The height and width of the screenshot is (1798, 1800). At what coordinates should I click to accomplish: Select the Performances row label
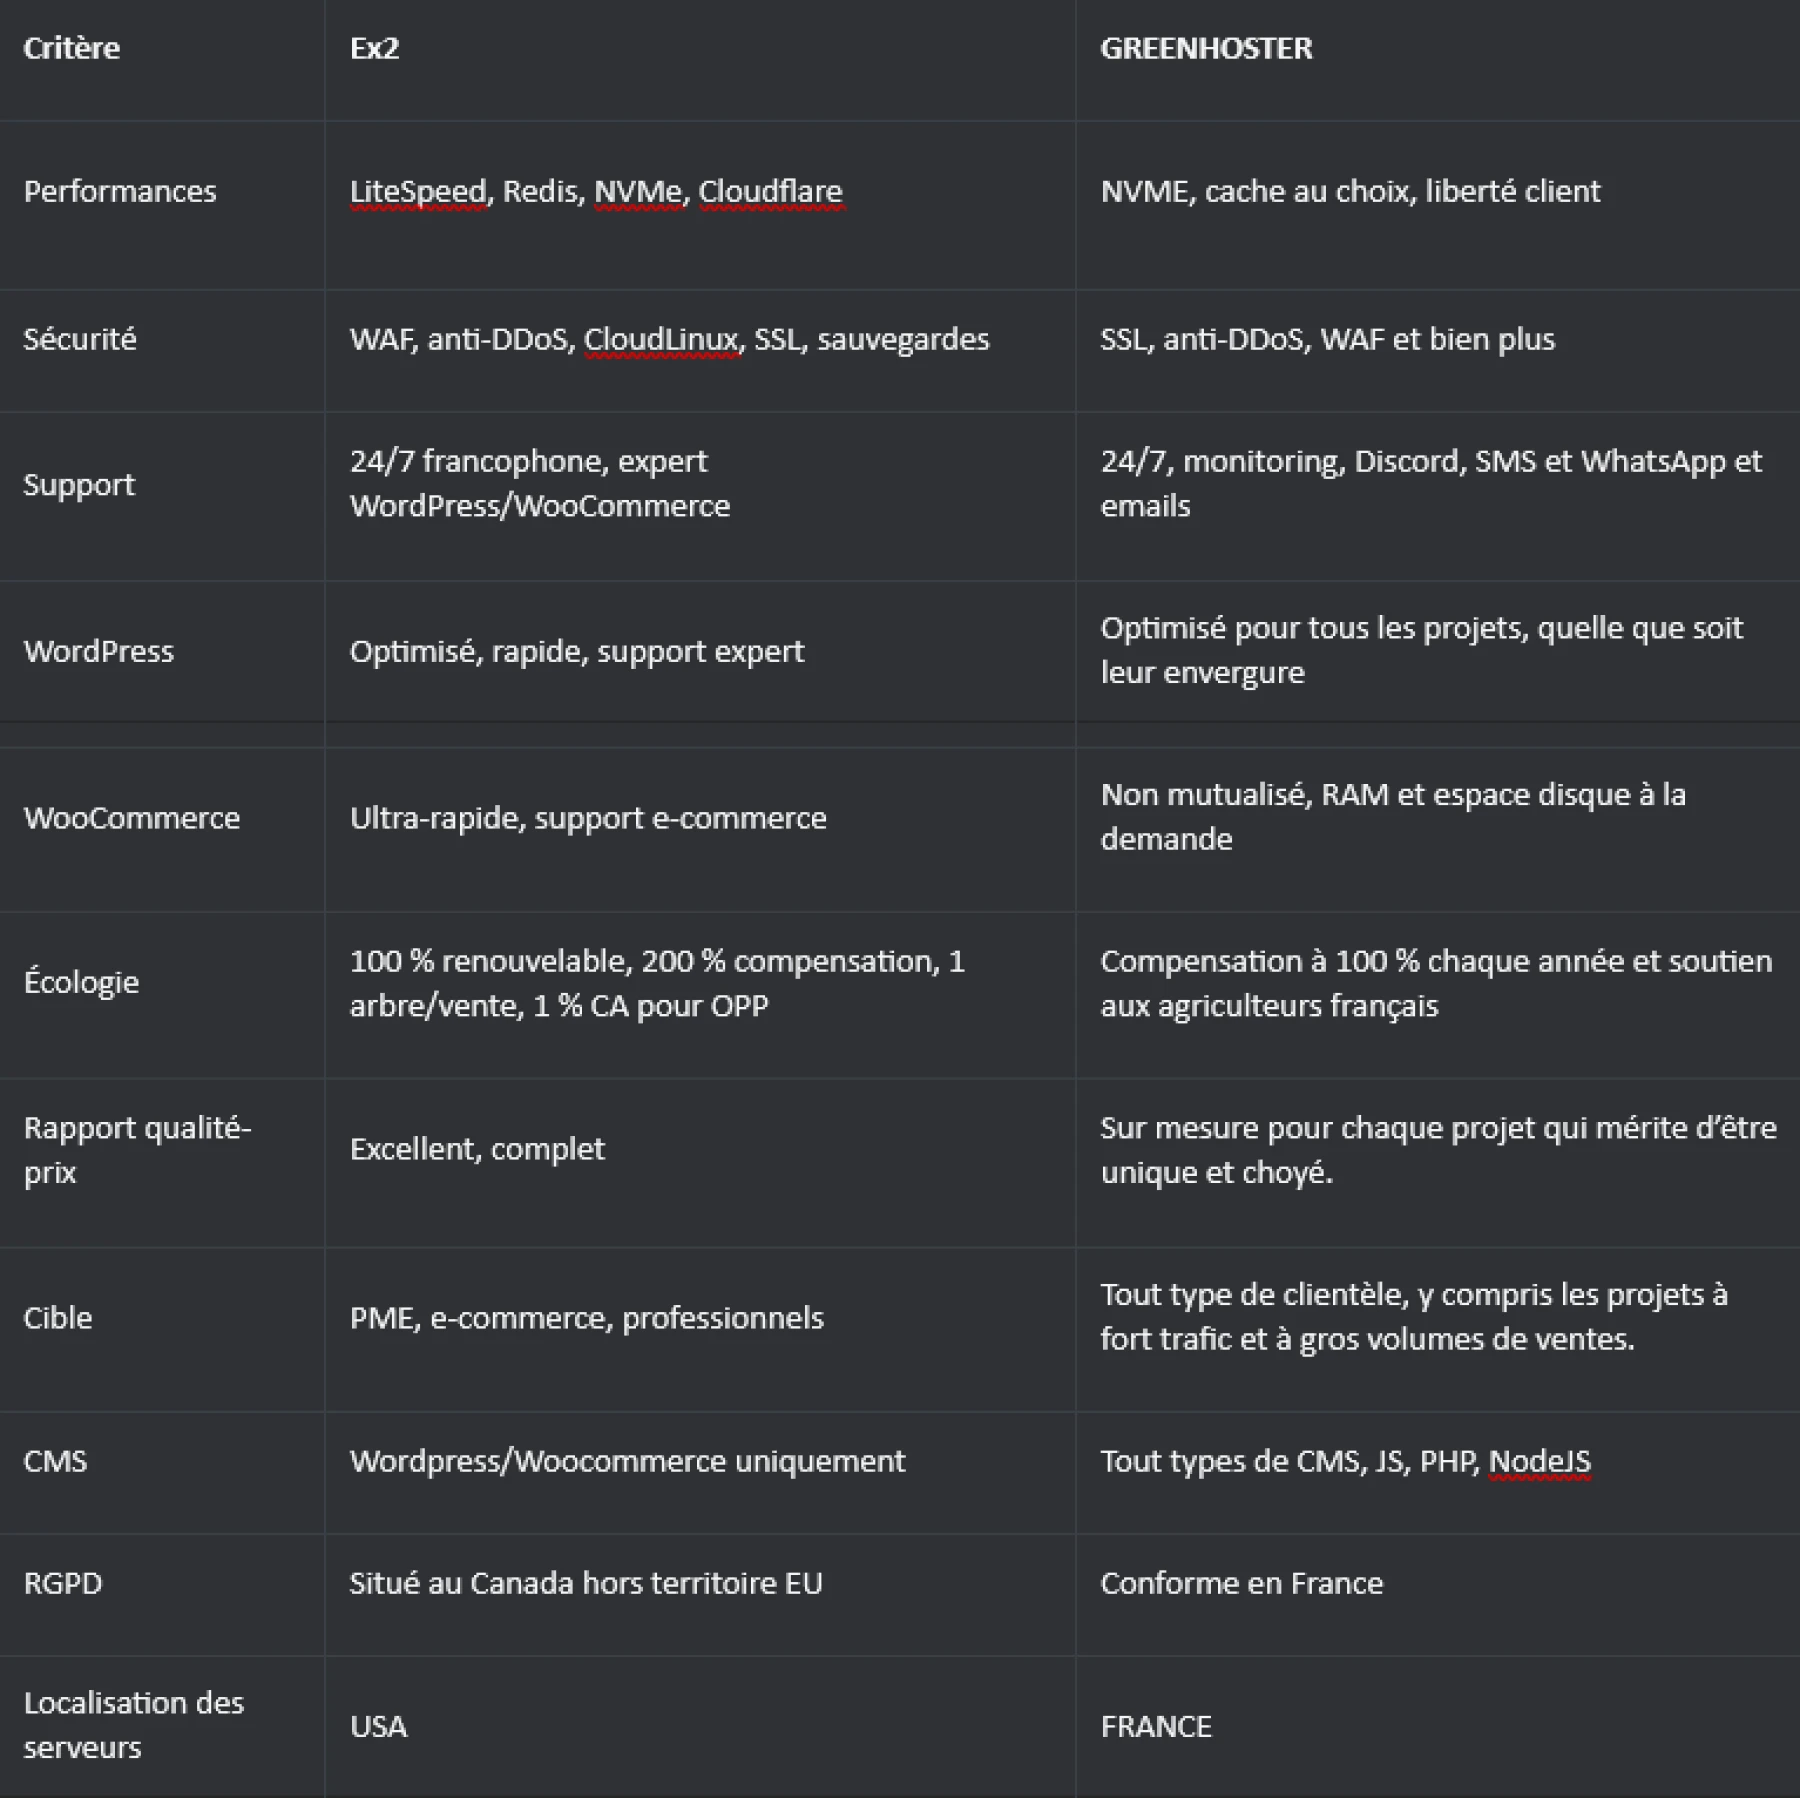(x=120, y=191)
